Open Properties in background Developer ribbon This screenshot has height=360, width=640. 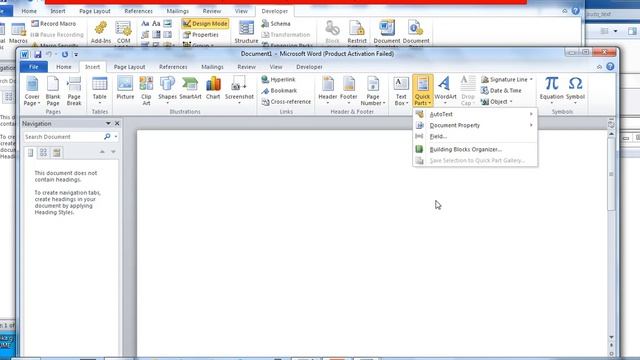point(201,35)
